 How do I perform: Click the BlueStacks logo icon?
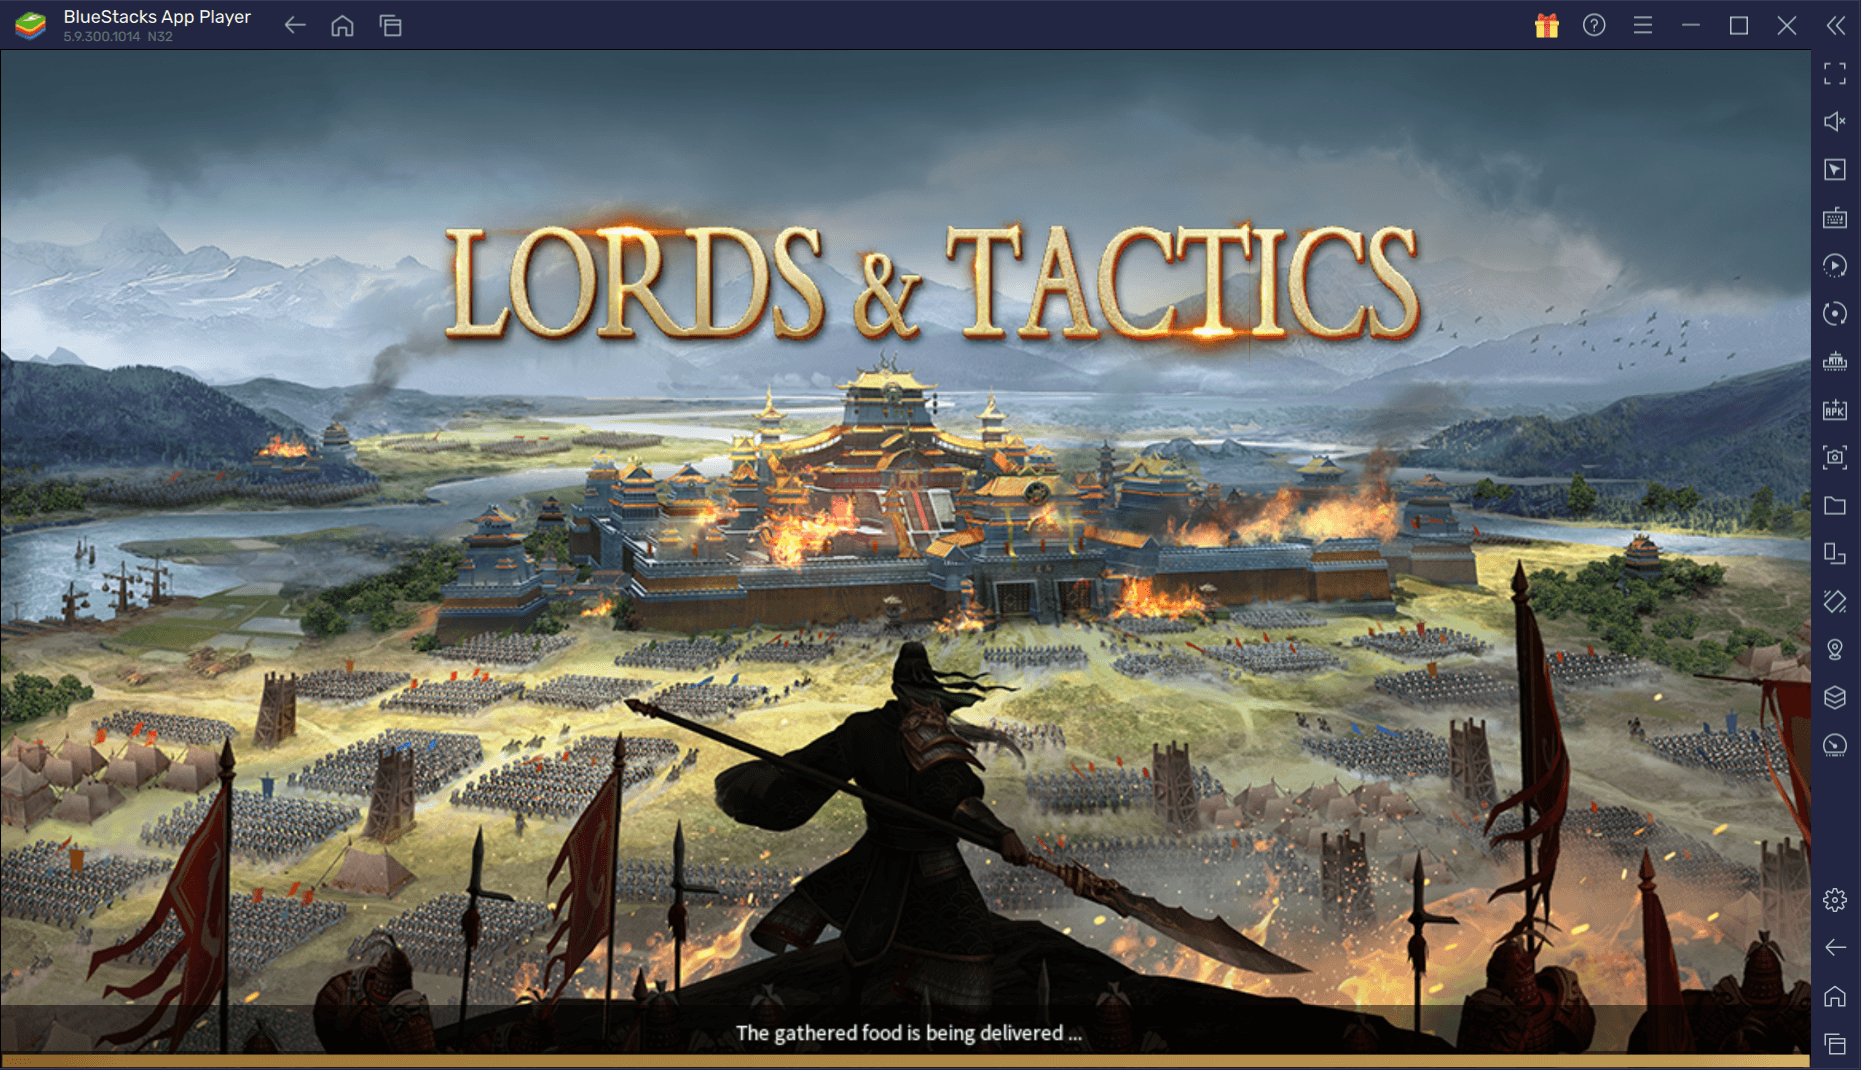pos(31,25)
